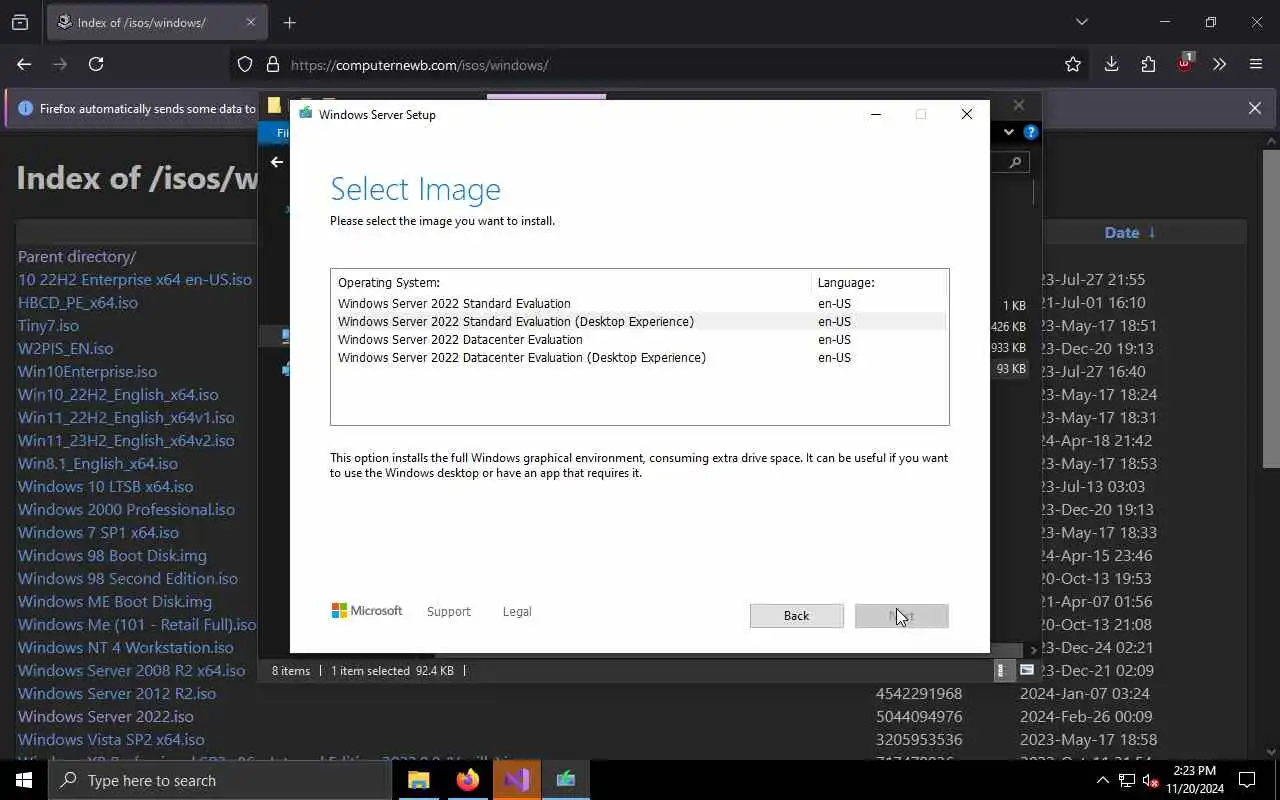
Task: Click the muted volume tray icon
Action: pos(1151,780)
